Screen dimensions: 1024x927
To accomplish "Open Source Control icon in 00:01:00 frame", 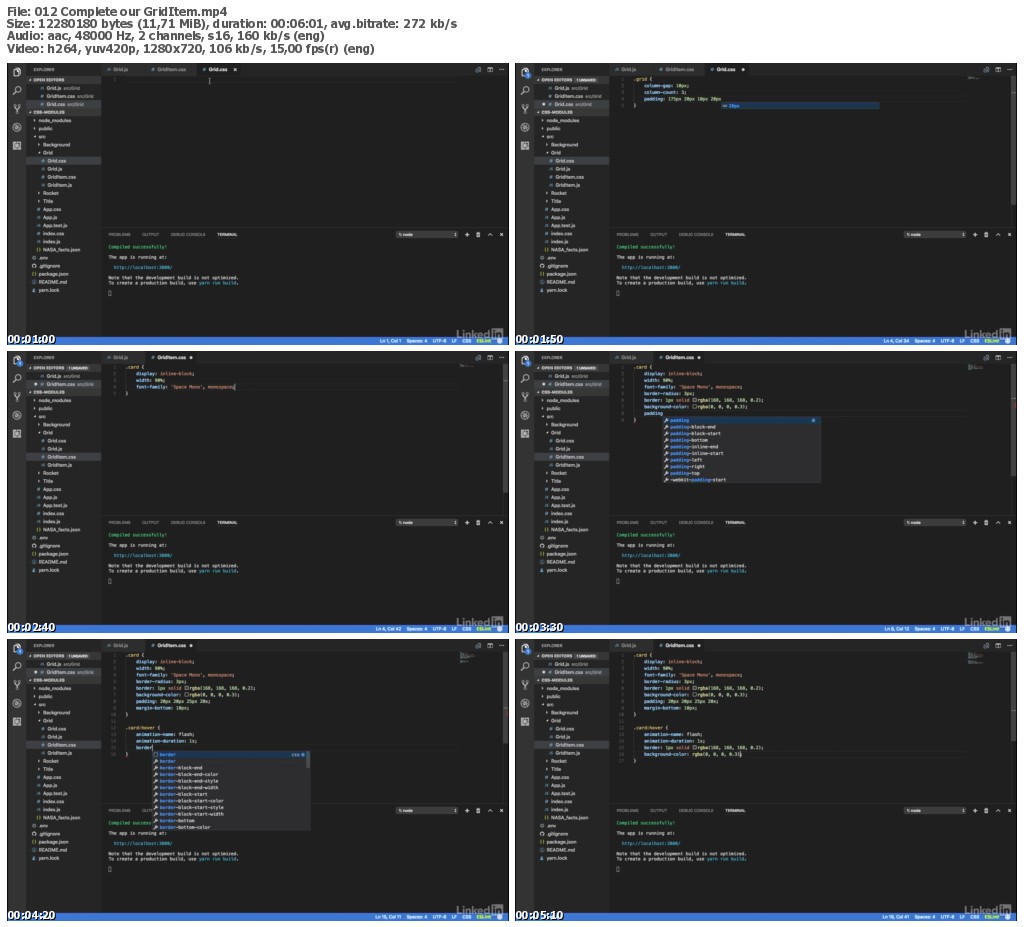I will [17, 108].
